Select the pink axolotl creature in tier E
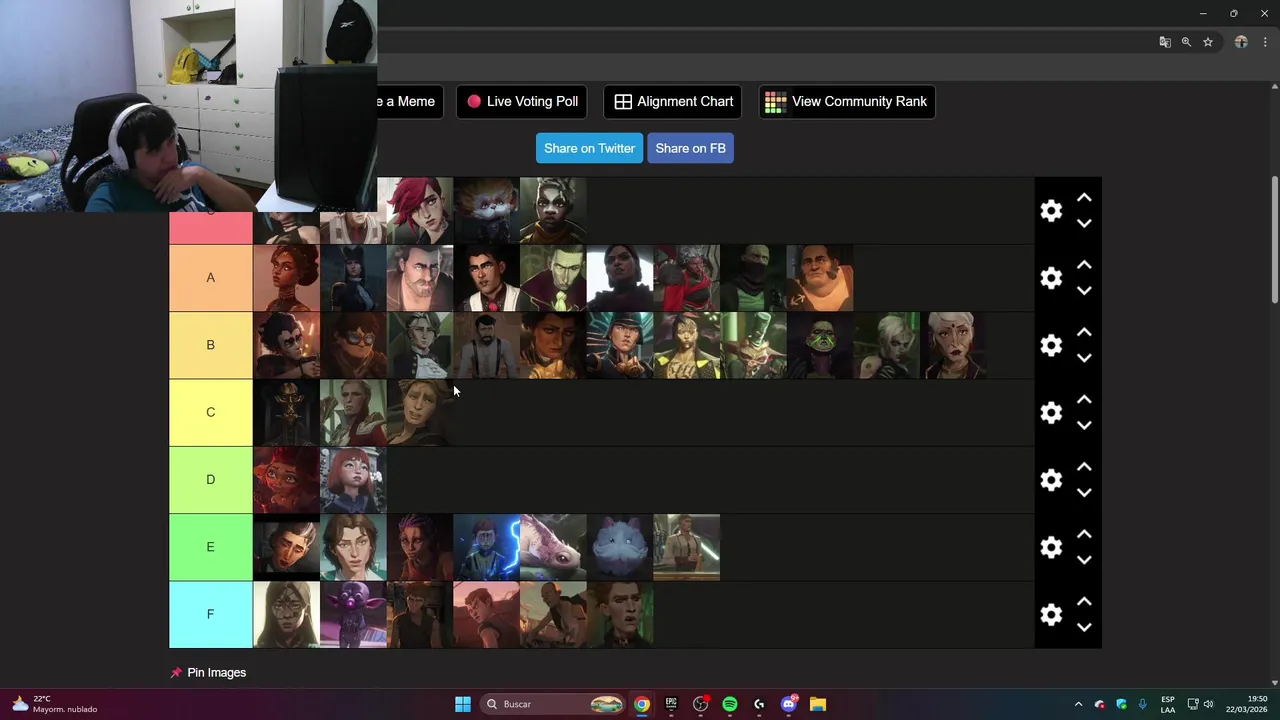The image size is (1280, 720). (x=553, y=547)
